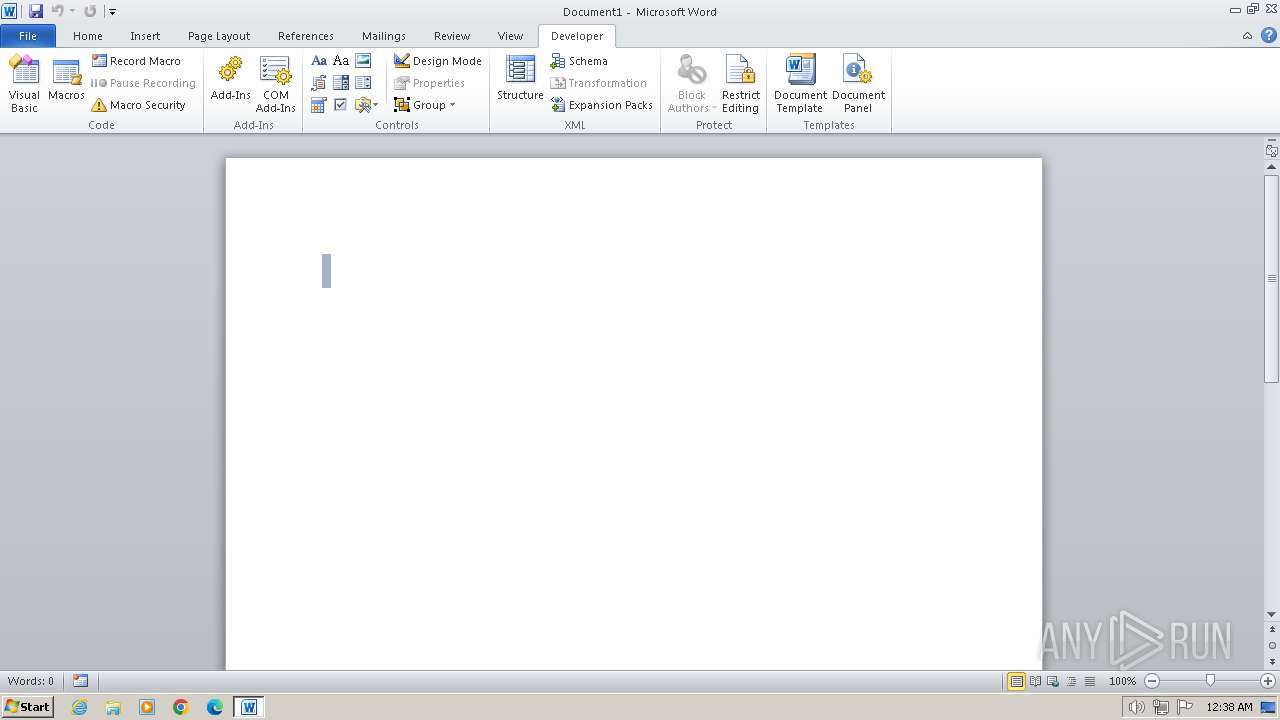Insert Date Picker content control
This screenshot has height=720, width=1280.
319,105
